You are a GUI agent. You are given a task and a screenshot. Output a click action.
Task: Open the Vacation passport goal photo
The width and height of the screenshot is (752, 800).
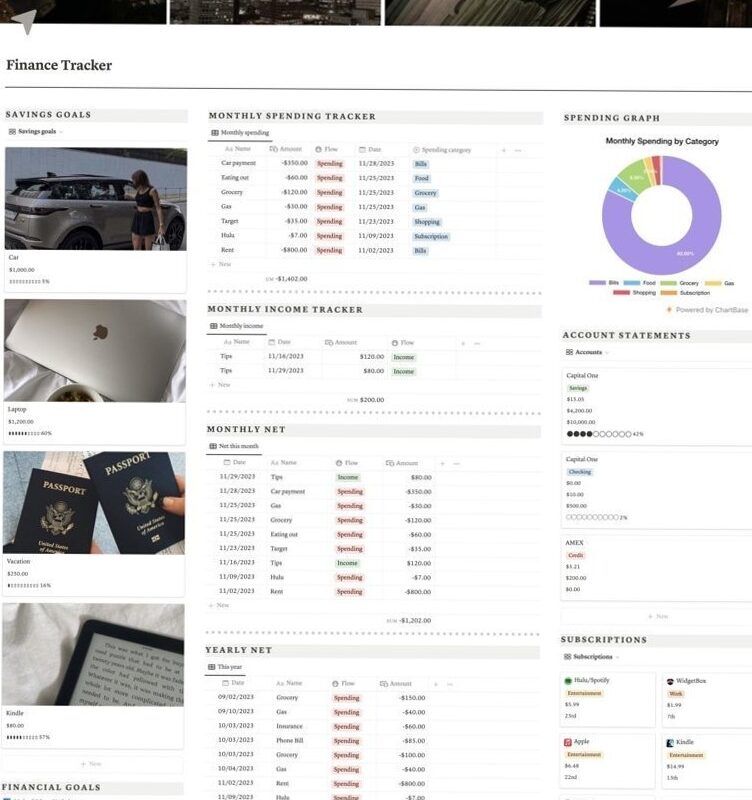94,502
